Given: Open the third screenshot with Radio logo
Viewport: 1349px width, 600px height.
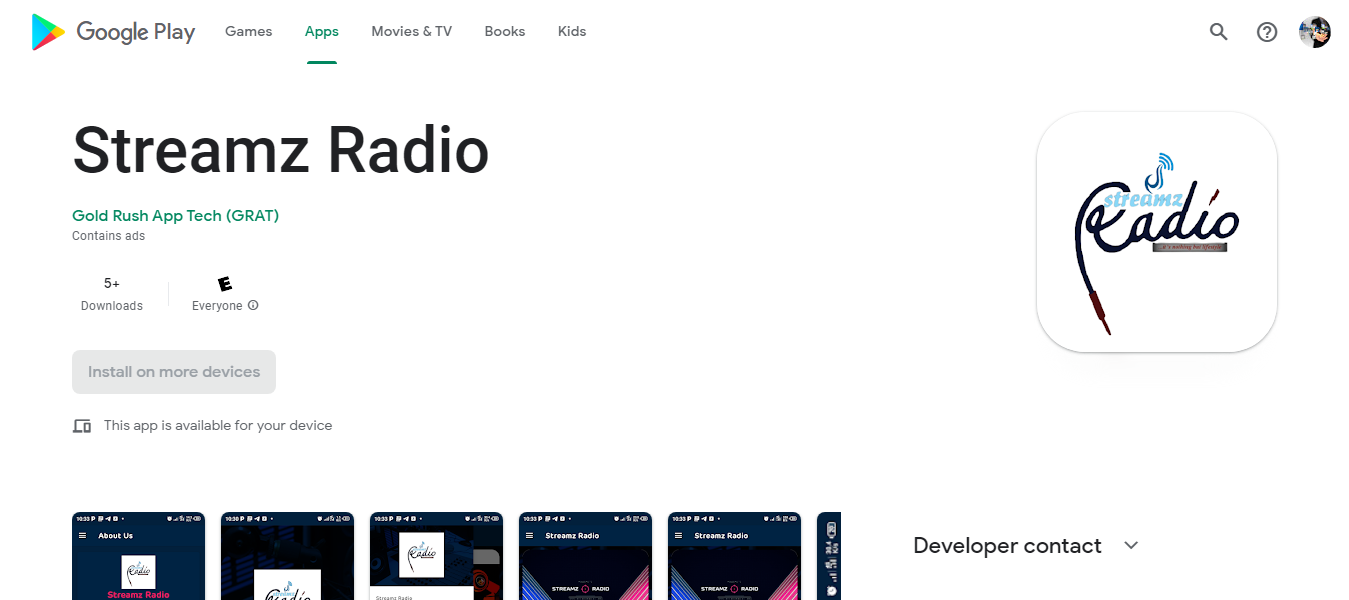Looking at the screenshot, I should pos(436,556).
